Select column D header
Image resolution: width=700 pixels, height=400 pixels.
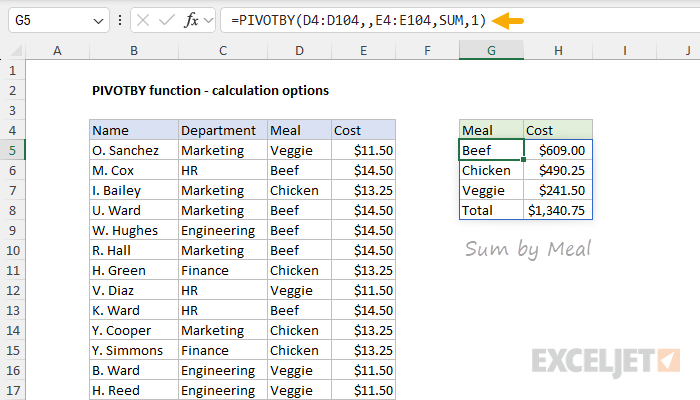(299, 50)
